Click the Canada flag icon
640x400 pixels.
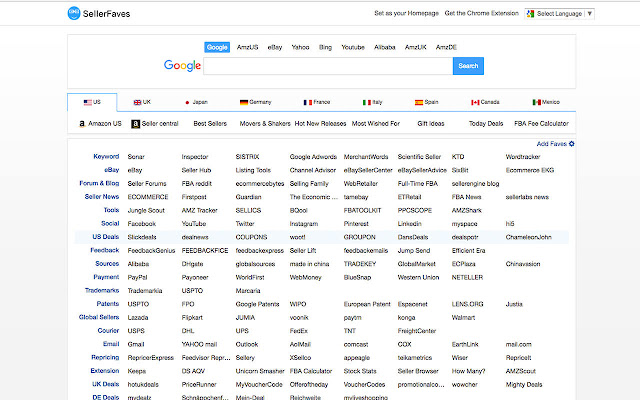coord(475,102)
